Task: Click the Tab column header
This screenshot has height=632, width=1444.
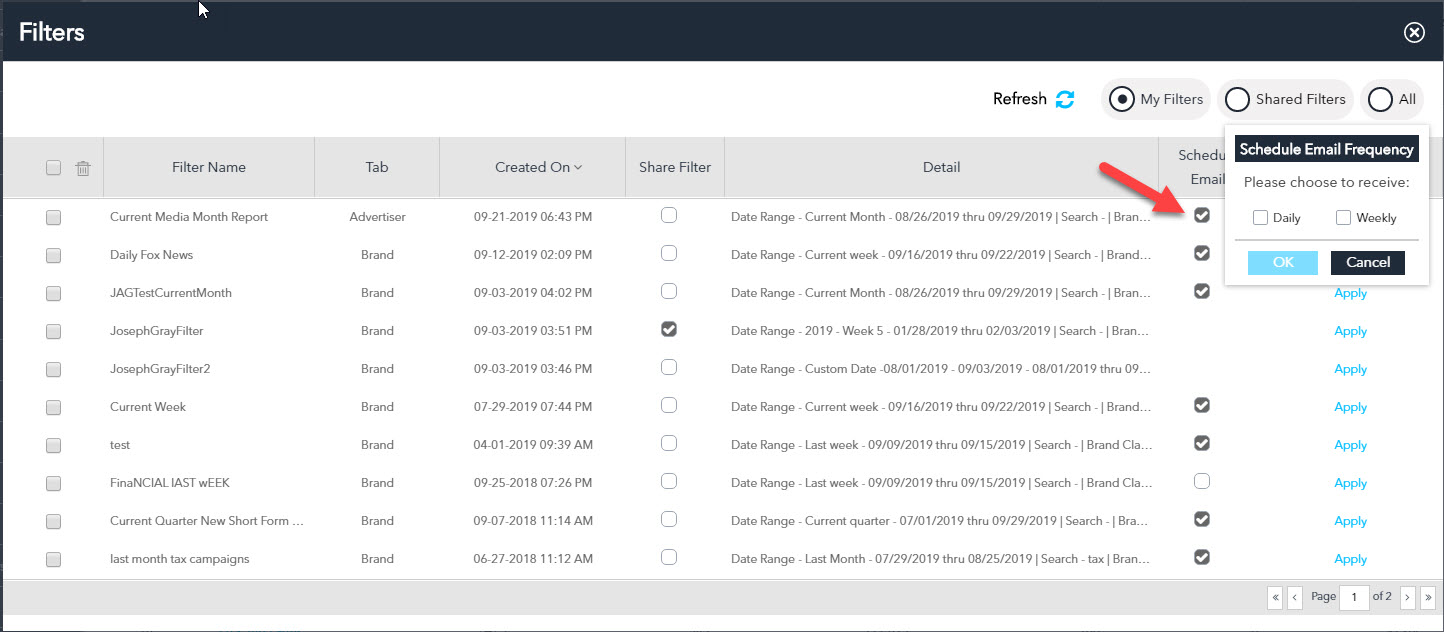Action: tap(377, 167)
